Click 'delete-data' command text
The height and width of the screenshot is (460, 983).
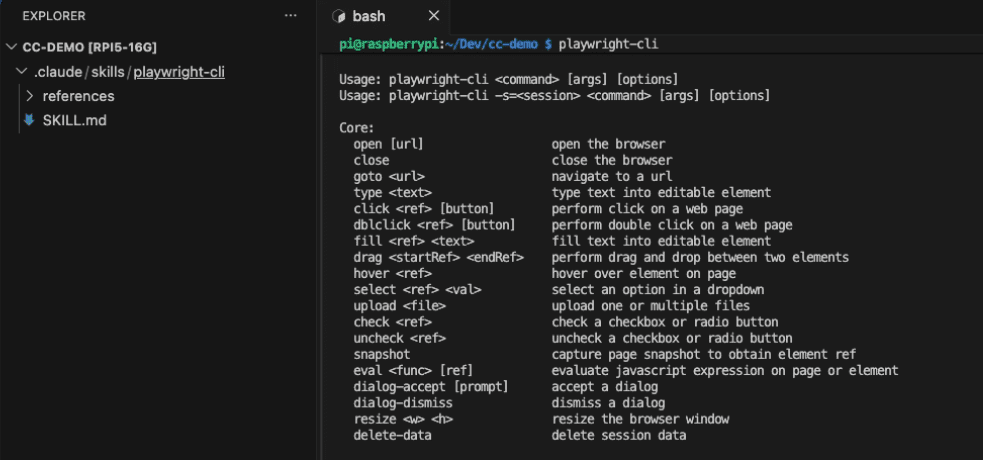click(392, 436)
